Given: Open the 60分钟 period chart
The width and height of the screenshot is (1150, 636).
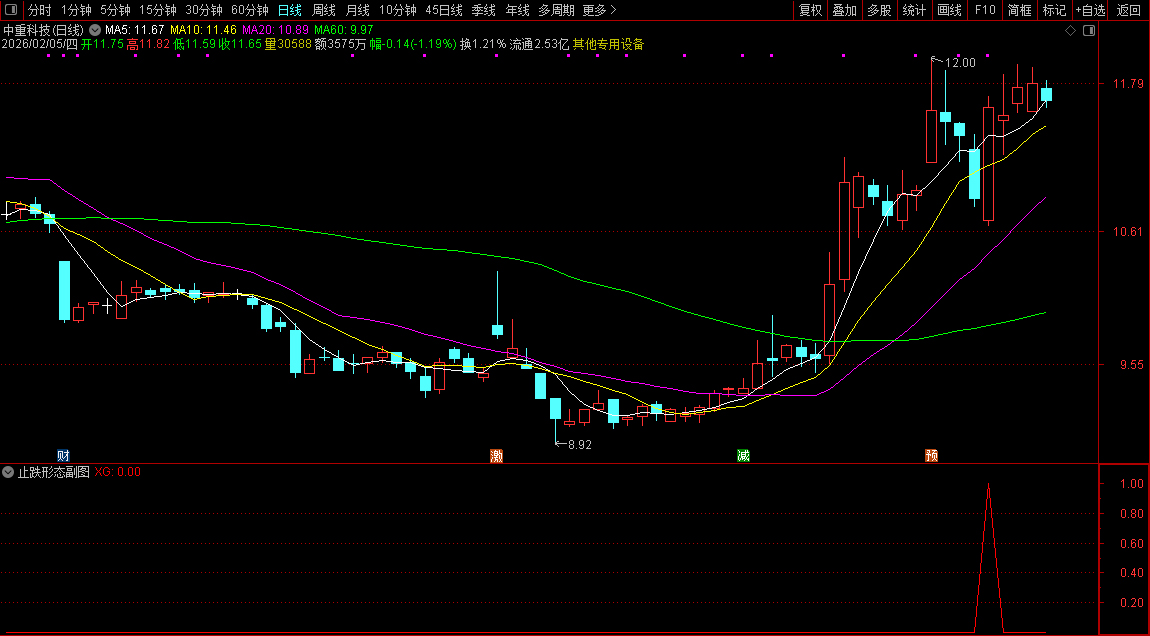Looking at the screenshot, I should tap(250, 10).
